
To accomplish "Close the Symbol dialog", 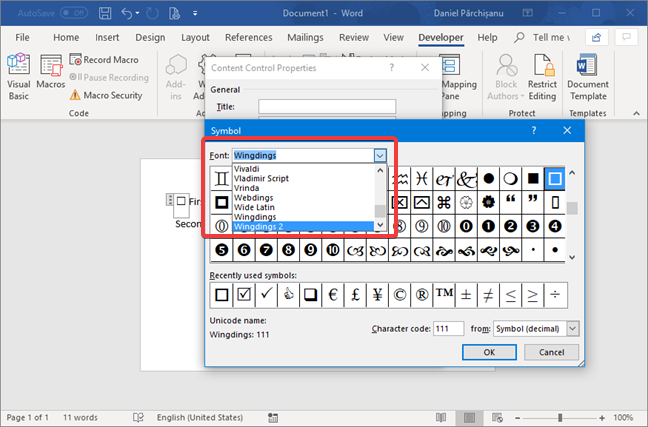I will tap(567, 131).
